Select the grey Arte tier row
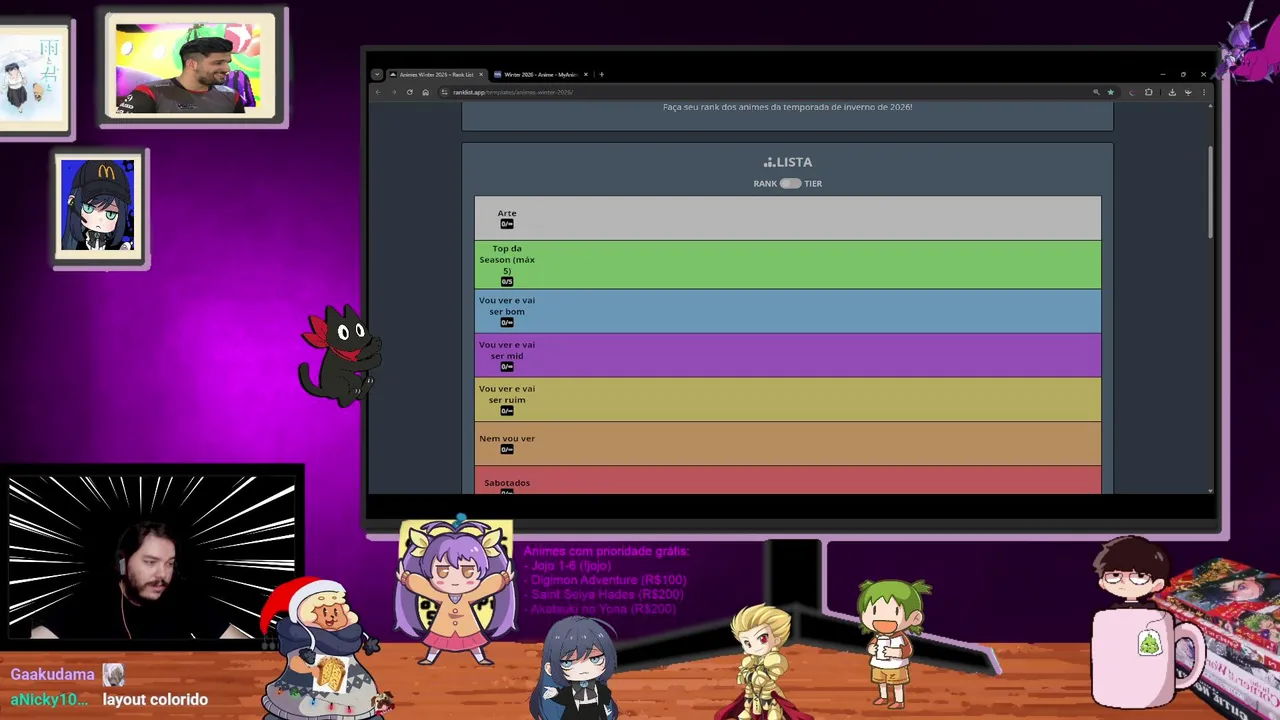This screenshot has width=1280, height=720. tap(788, 218)
